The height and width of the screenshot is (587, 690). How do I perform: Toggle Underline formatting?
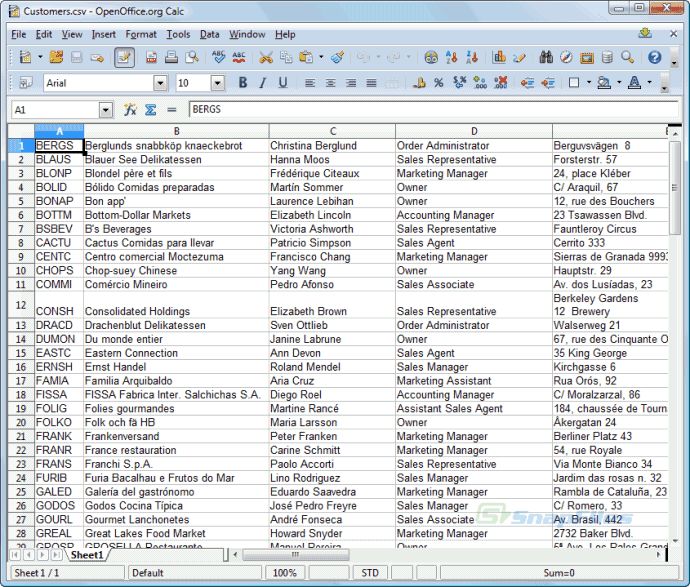coord(283,83)
